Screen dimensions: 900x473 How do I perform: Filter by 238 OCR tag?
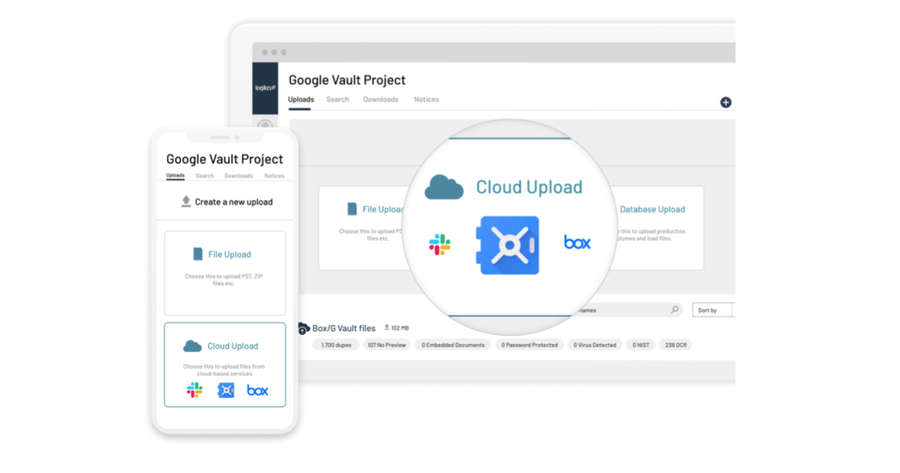676,345
